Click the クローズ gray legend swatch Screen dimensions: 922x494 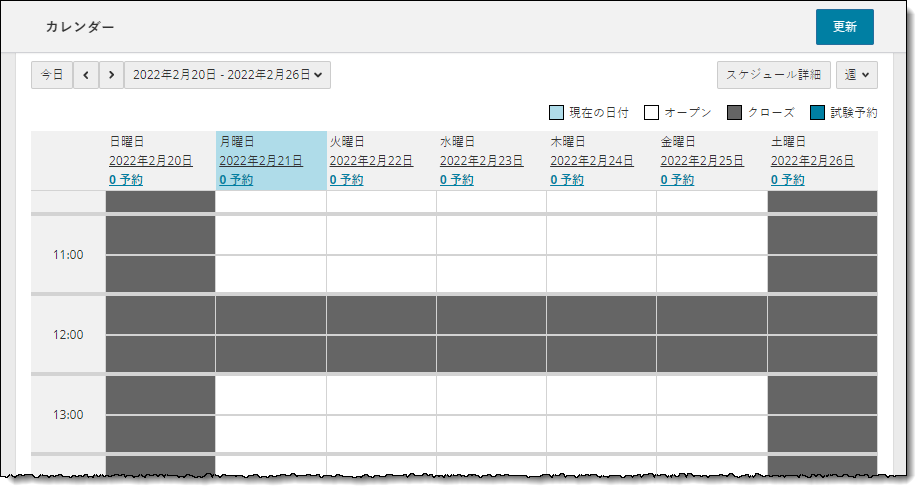(x=734, y=112)
